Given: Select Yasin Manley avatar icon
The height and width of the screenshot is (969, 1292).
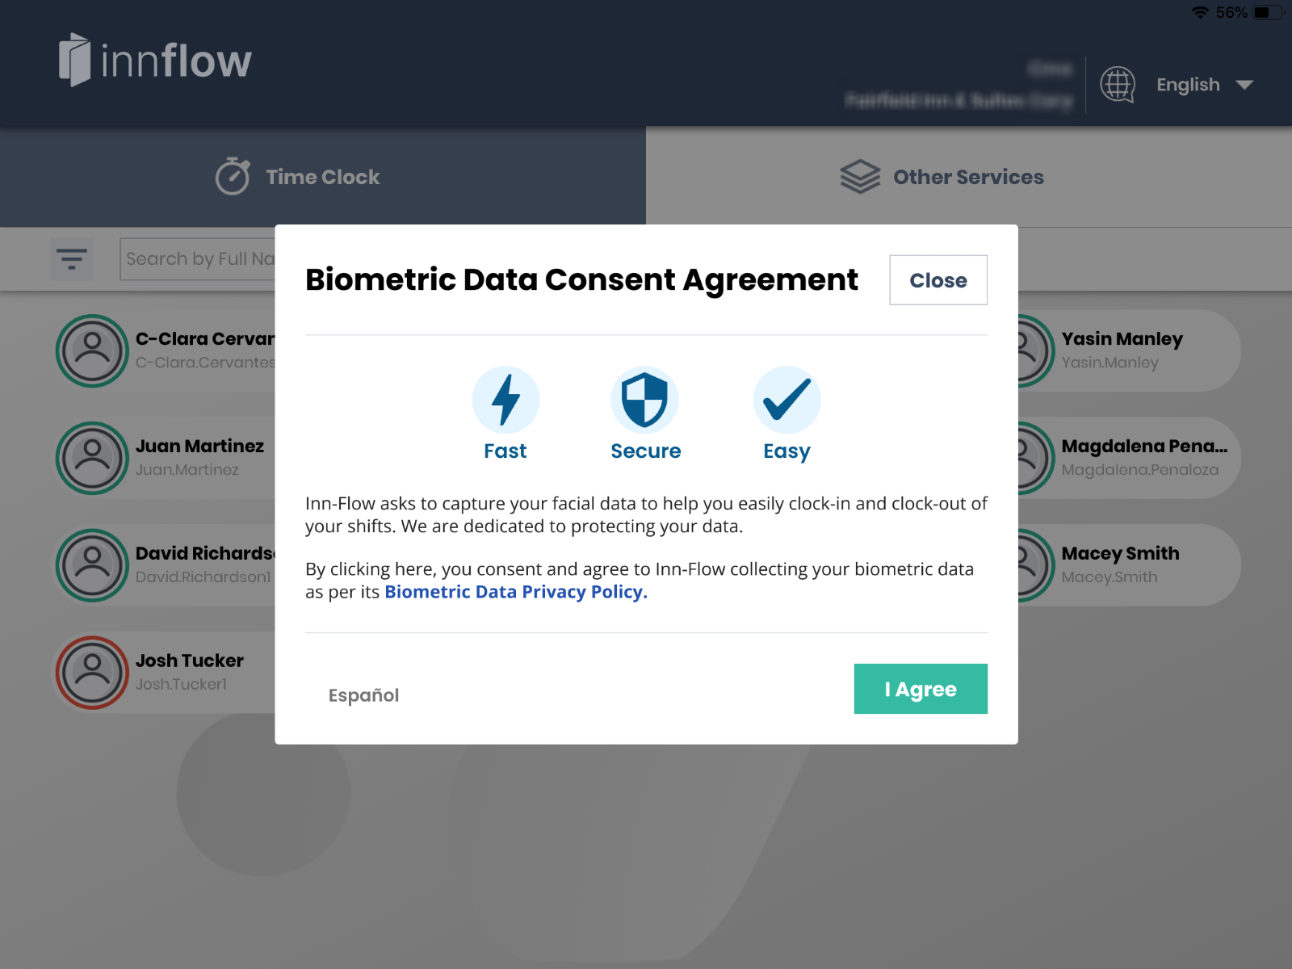Looking at the screenshot, I should [x=1036, y=351].
